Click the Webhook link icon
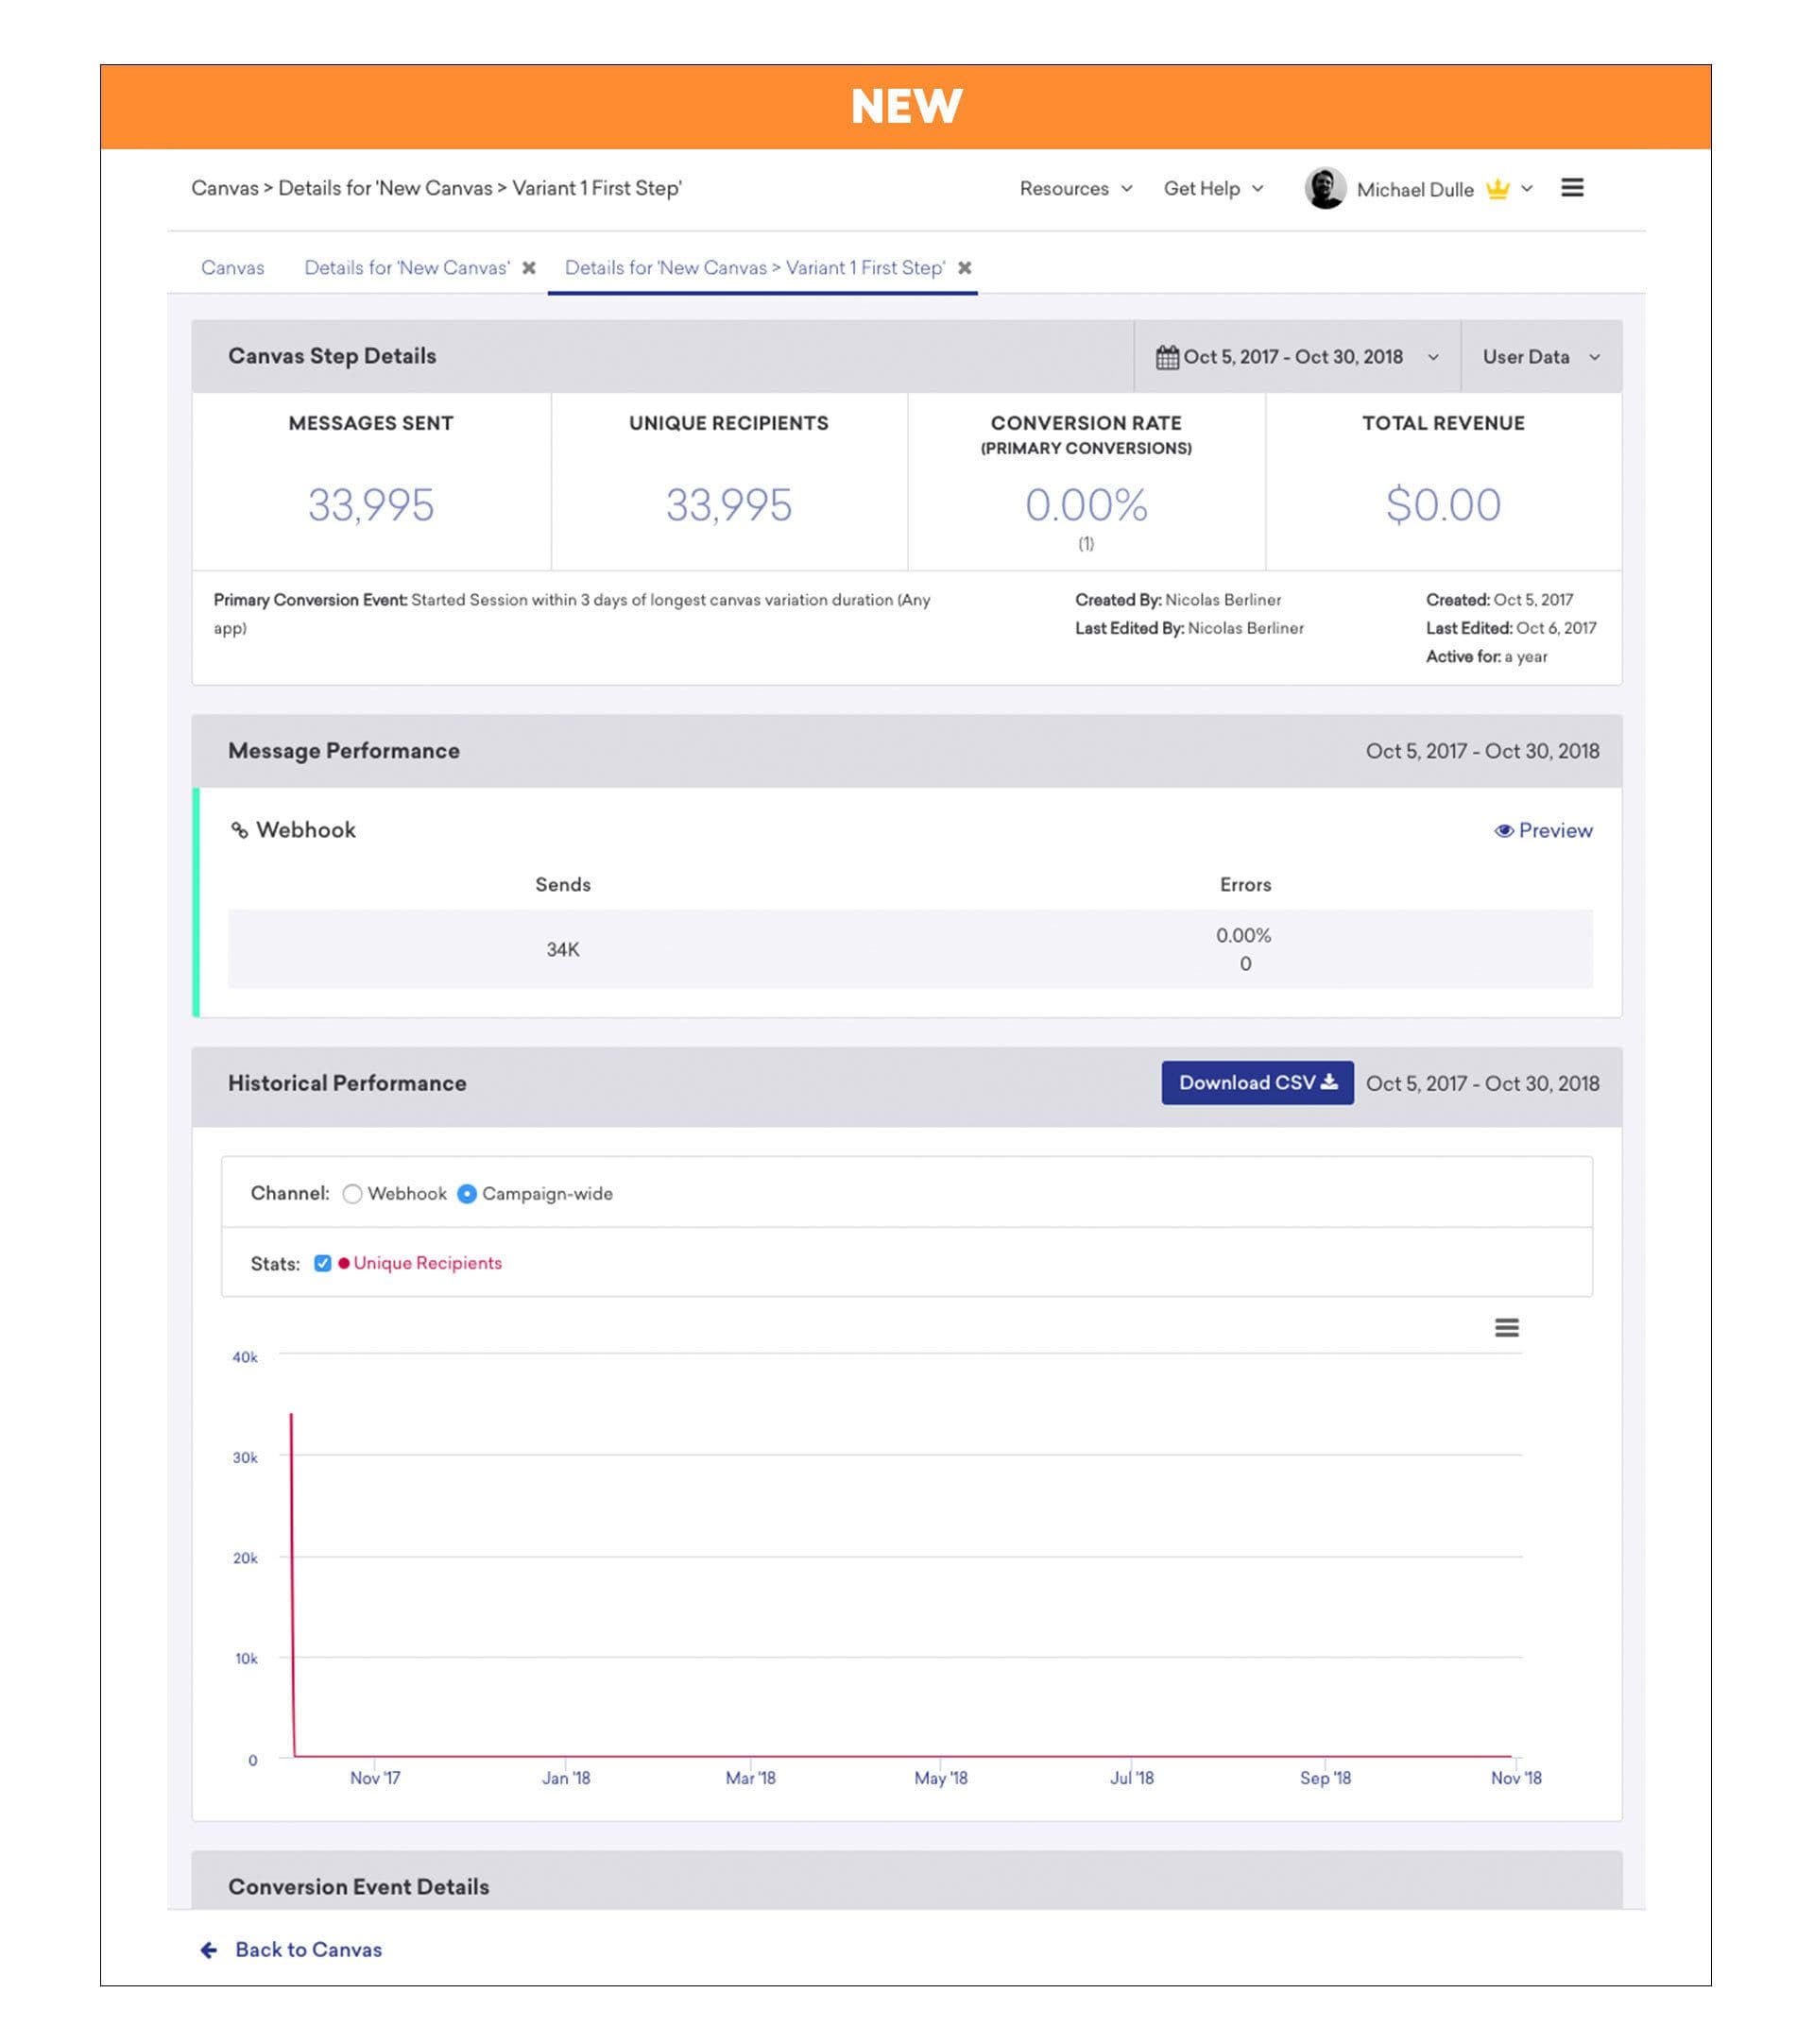 click(240, 830)
